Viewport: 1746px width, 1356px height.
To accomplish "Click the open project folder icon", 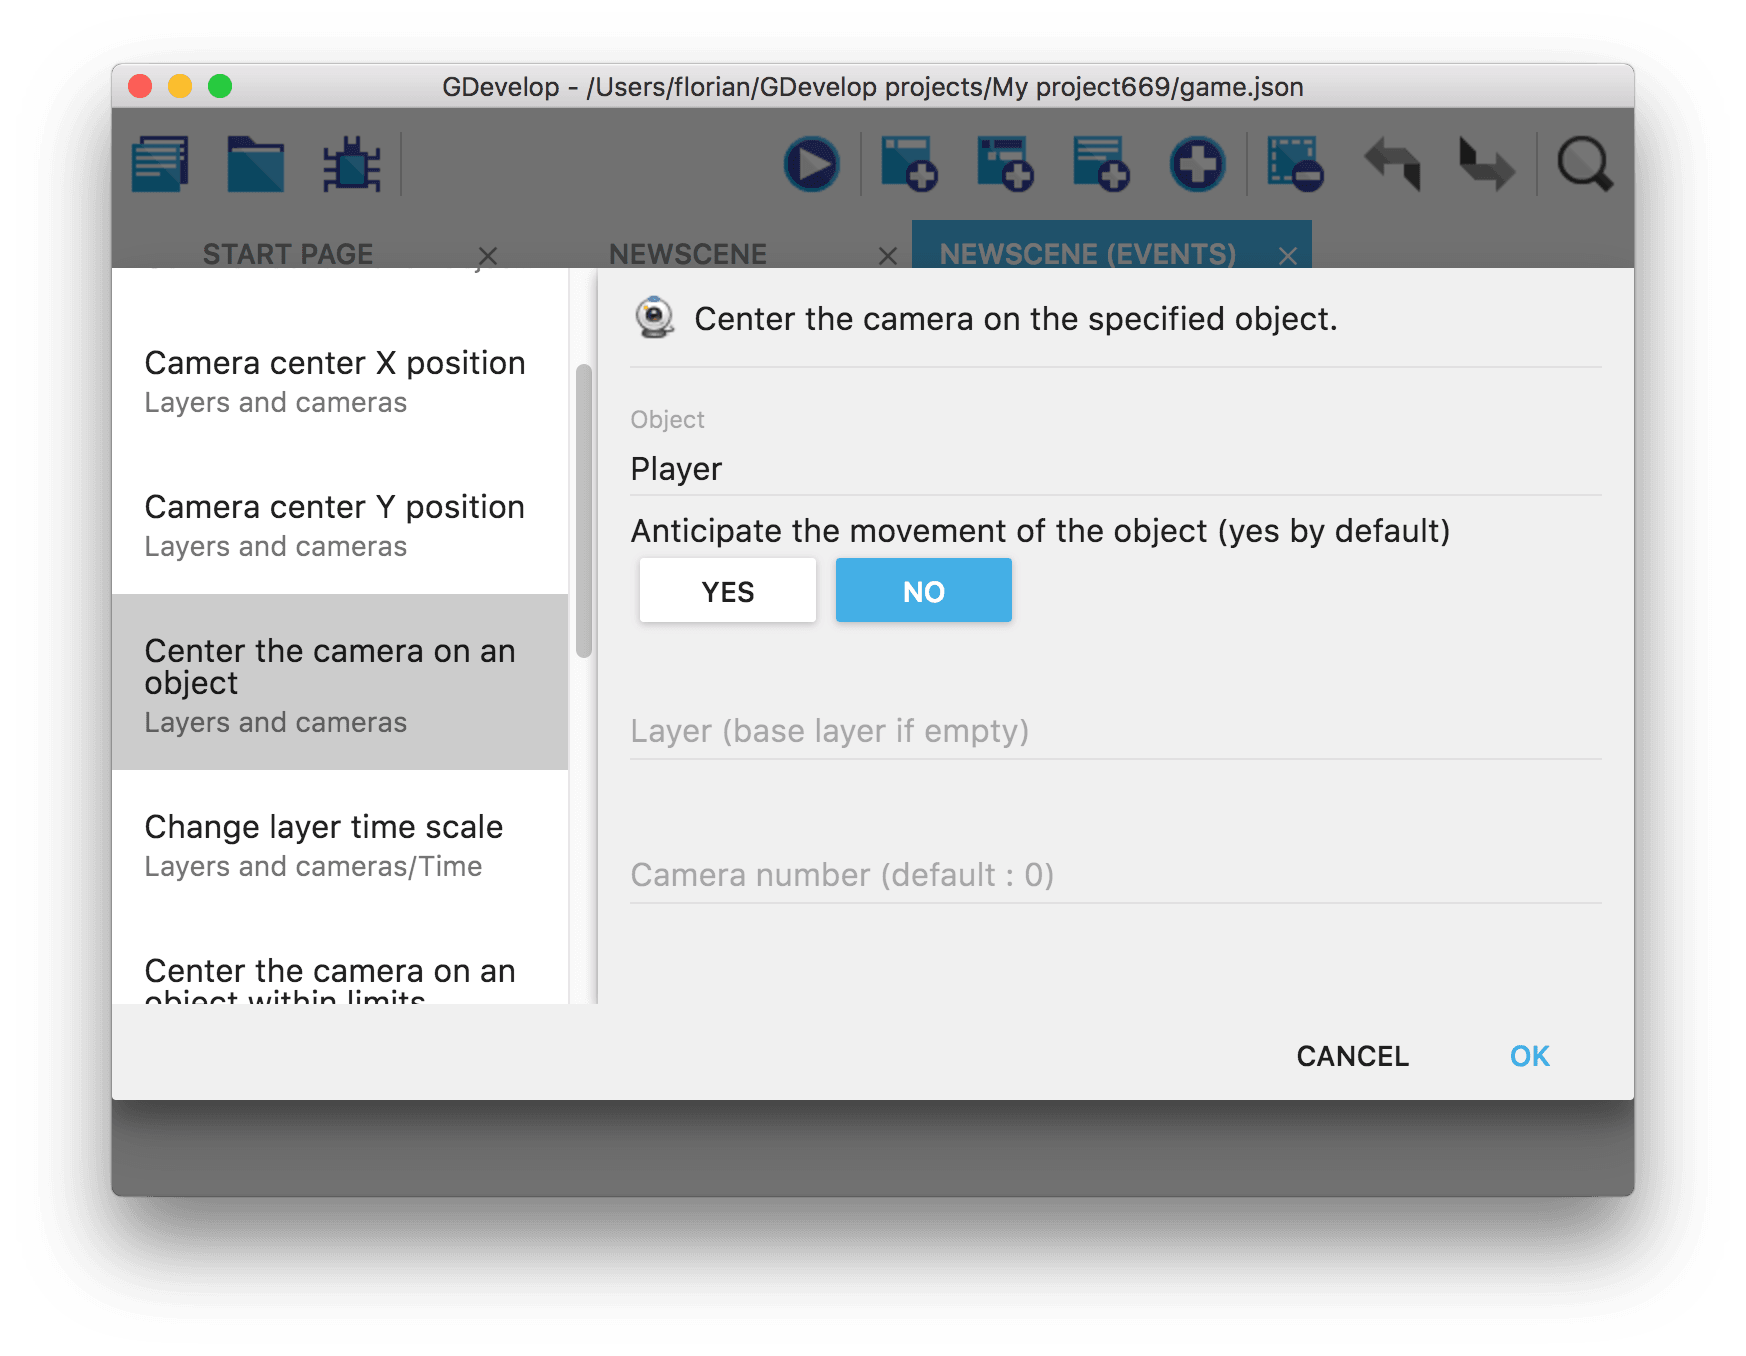I will tap(256, 164).
